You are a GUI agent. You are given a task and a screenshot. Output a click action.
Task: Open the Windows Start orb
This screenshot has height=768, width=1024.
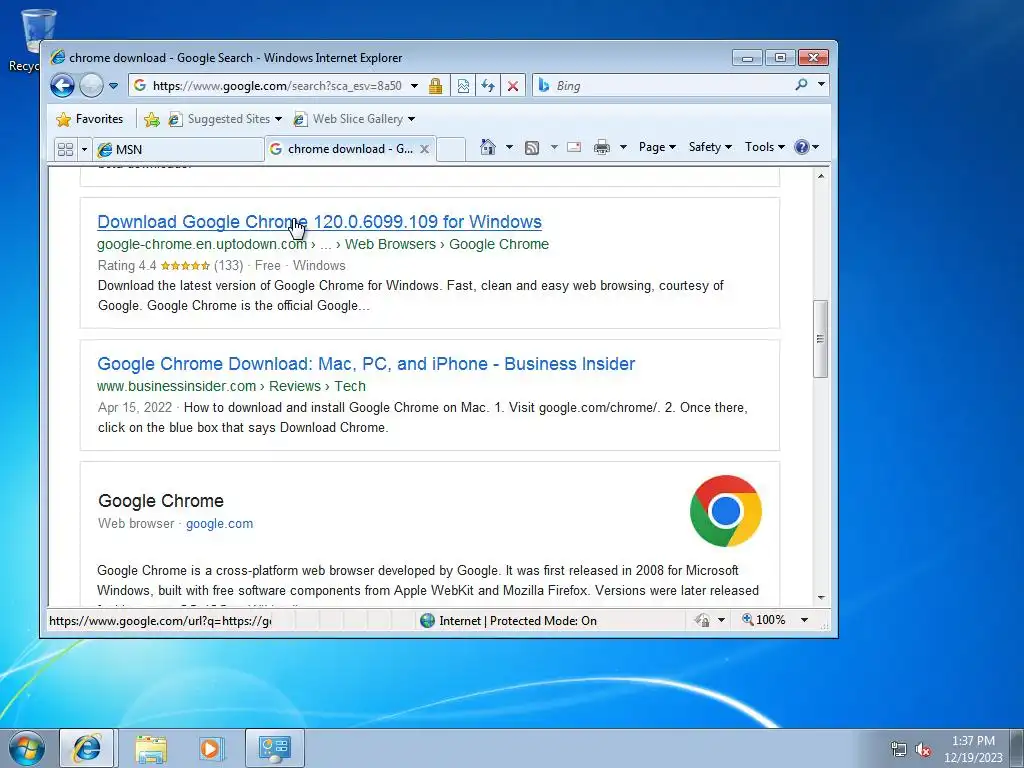click(x=27, y=748)
